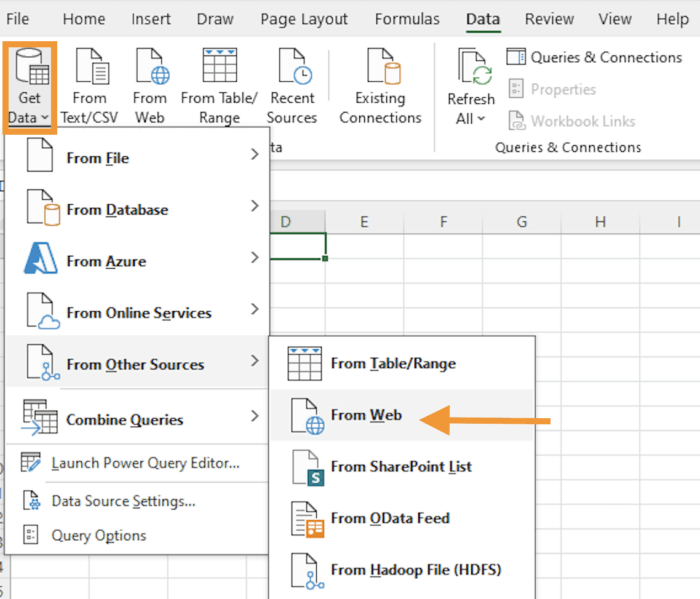Launch Power Query Editor from the menu
This screenshot has width=700, height=599.
click(x=138, y=463)
